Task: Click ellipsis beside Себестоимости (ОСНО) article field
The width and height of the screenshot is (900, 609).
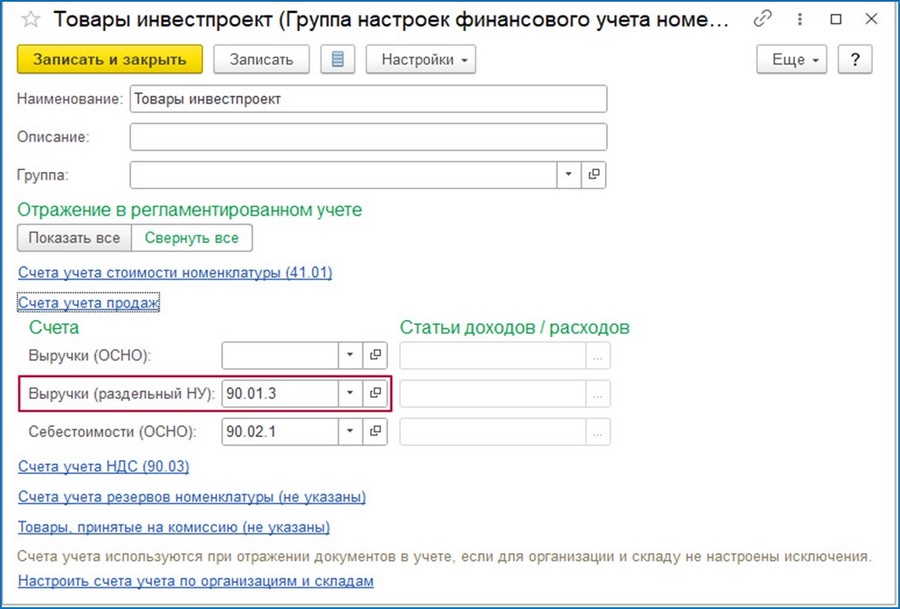Action: [x=598, y=432]
